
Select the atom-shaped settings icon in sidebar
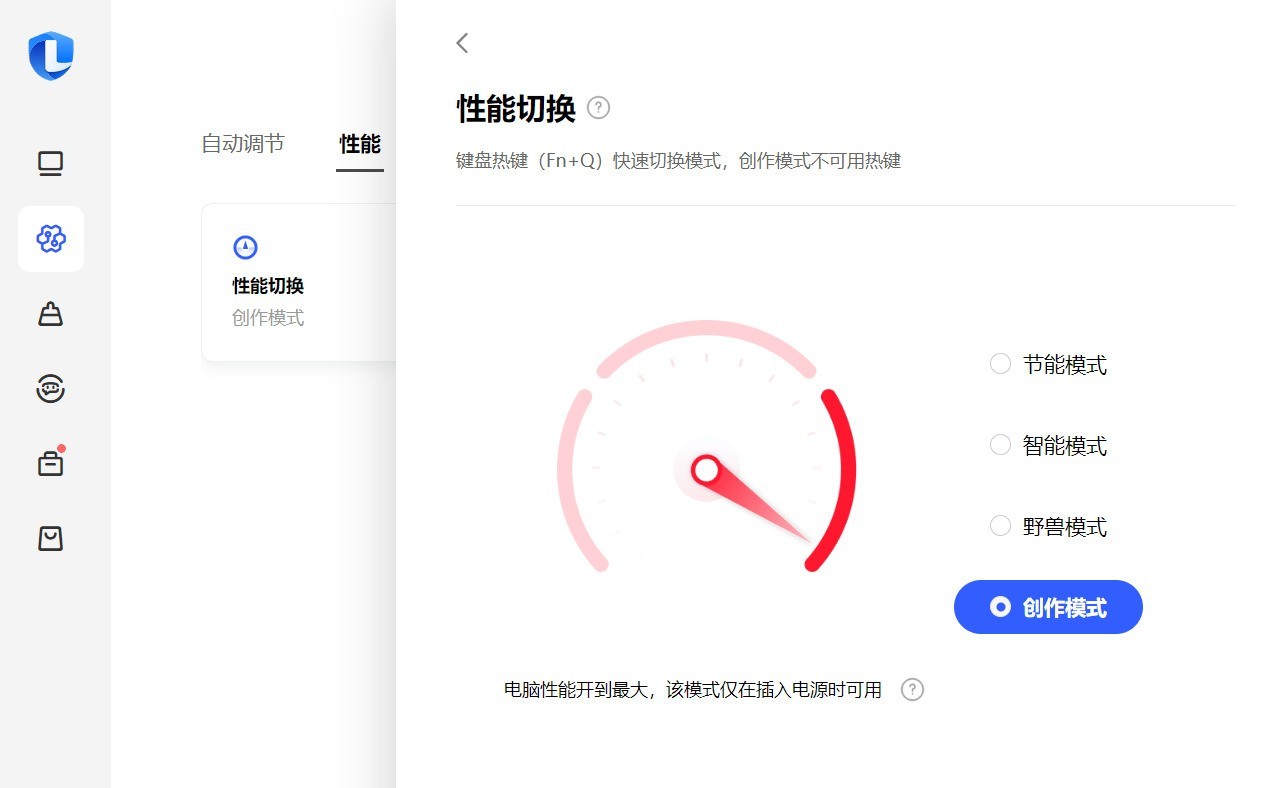click(x=50, y=239)
